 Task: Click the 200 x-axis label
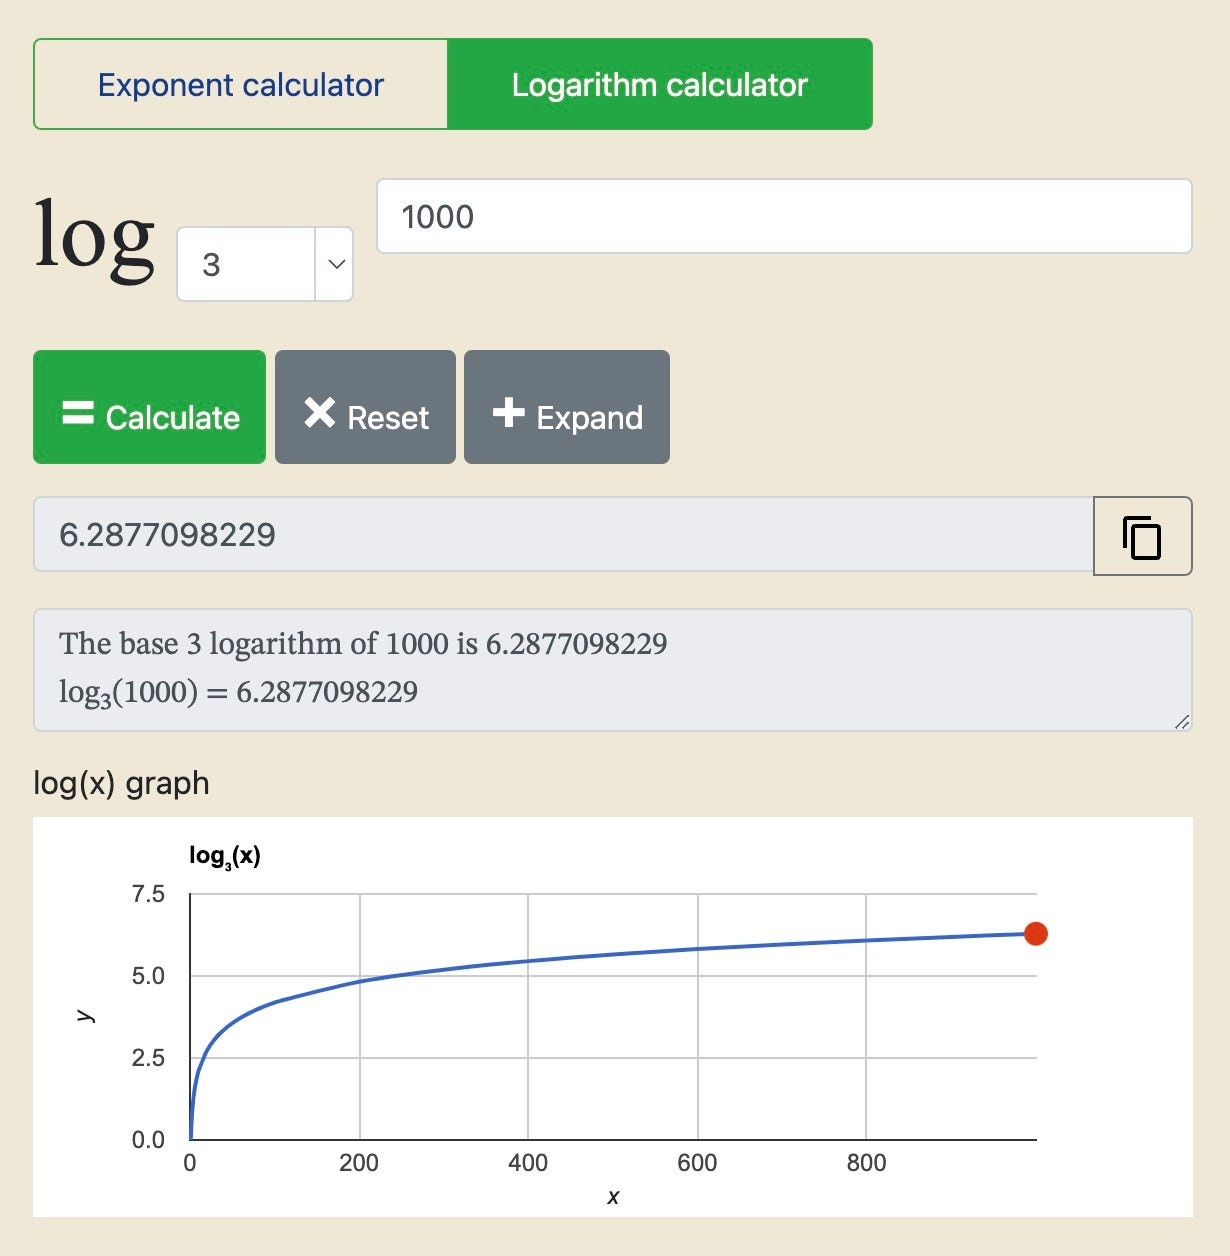(x=359, y=1163)
